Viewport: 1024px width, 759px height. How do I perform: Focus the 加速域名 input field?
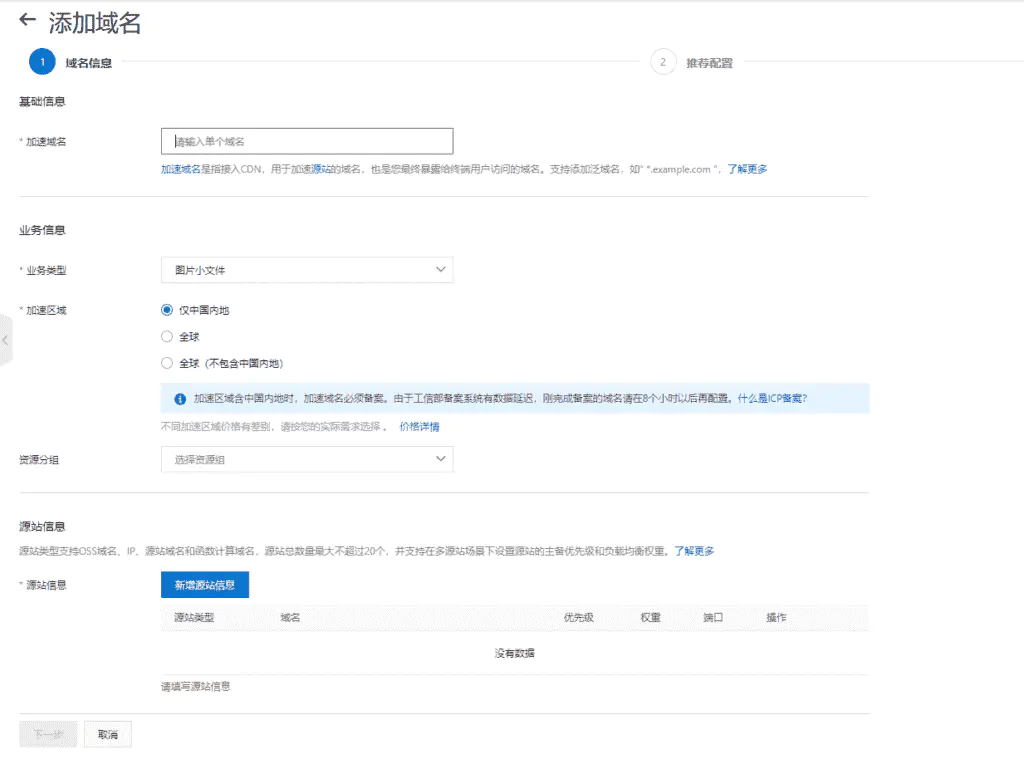click(x=307, y=141)
